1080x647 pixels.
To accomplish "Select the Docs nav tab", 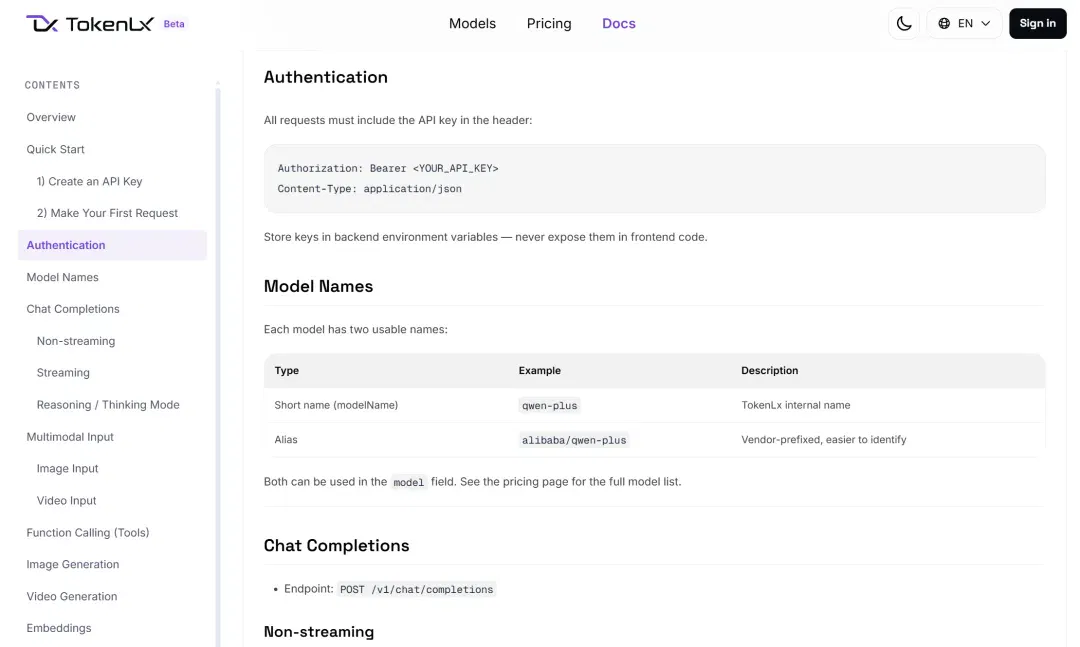I will [x=619, y=23].
